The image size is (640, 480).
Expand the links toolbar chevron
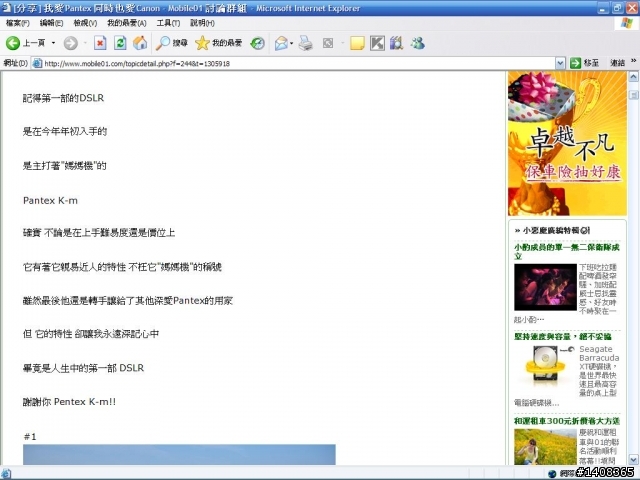pyautogui.click(x=633, y=61)
